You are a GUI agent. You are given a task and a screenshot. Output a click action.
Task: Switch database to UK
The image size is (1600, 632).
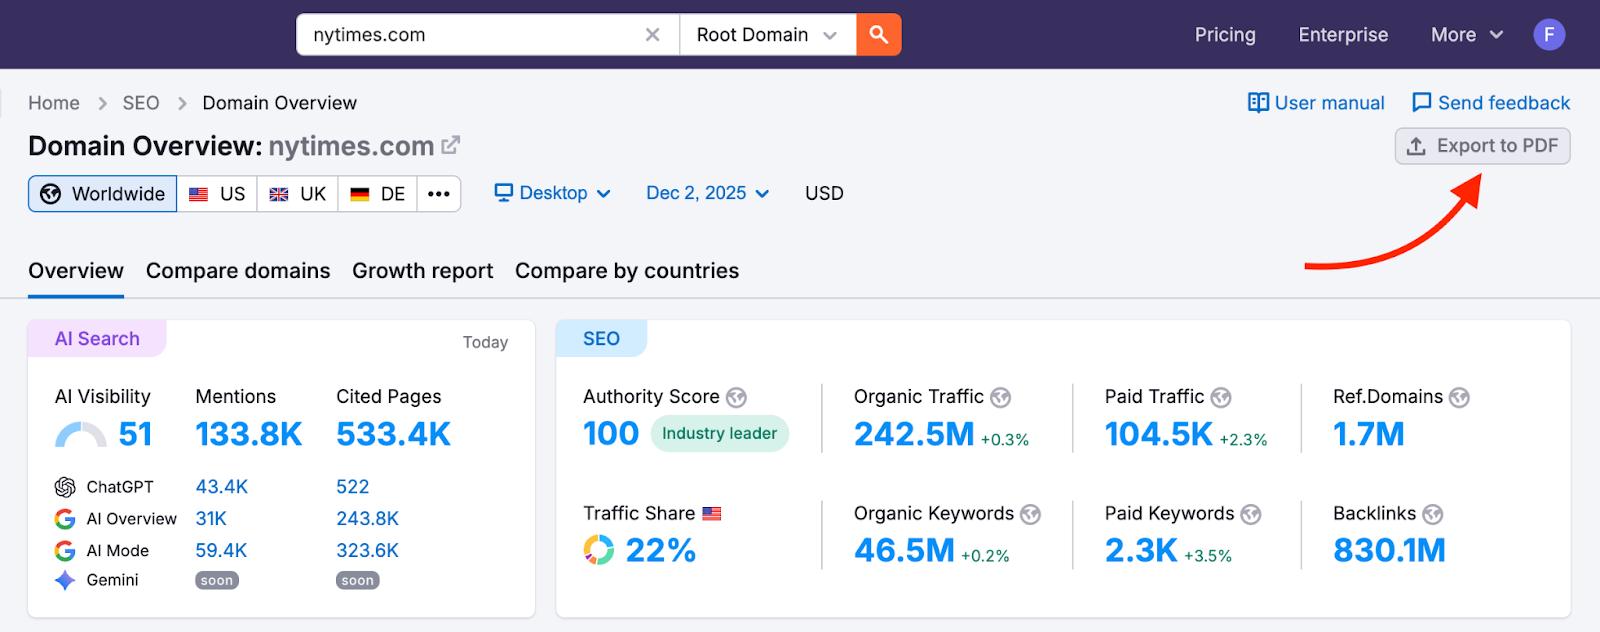(x=298, y=194)
